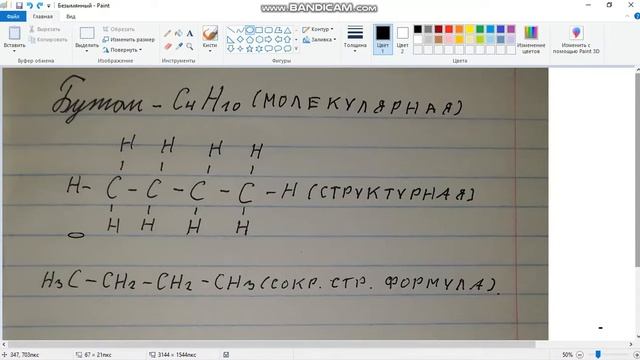The width and height of the screenshot is (640, 360).
Task: Expand the Кисти brushes dropdown arrow
Action: point(210,51)
